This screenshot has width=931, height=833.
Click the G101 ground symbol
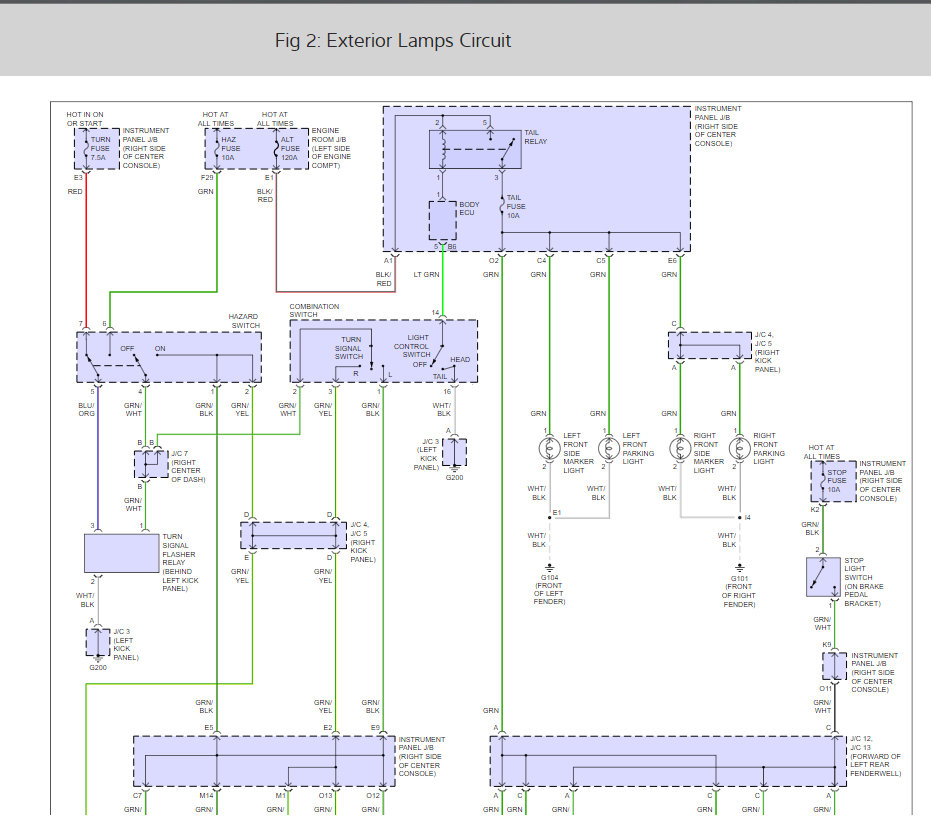pos(739,568)
